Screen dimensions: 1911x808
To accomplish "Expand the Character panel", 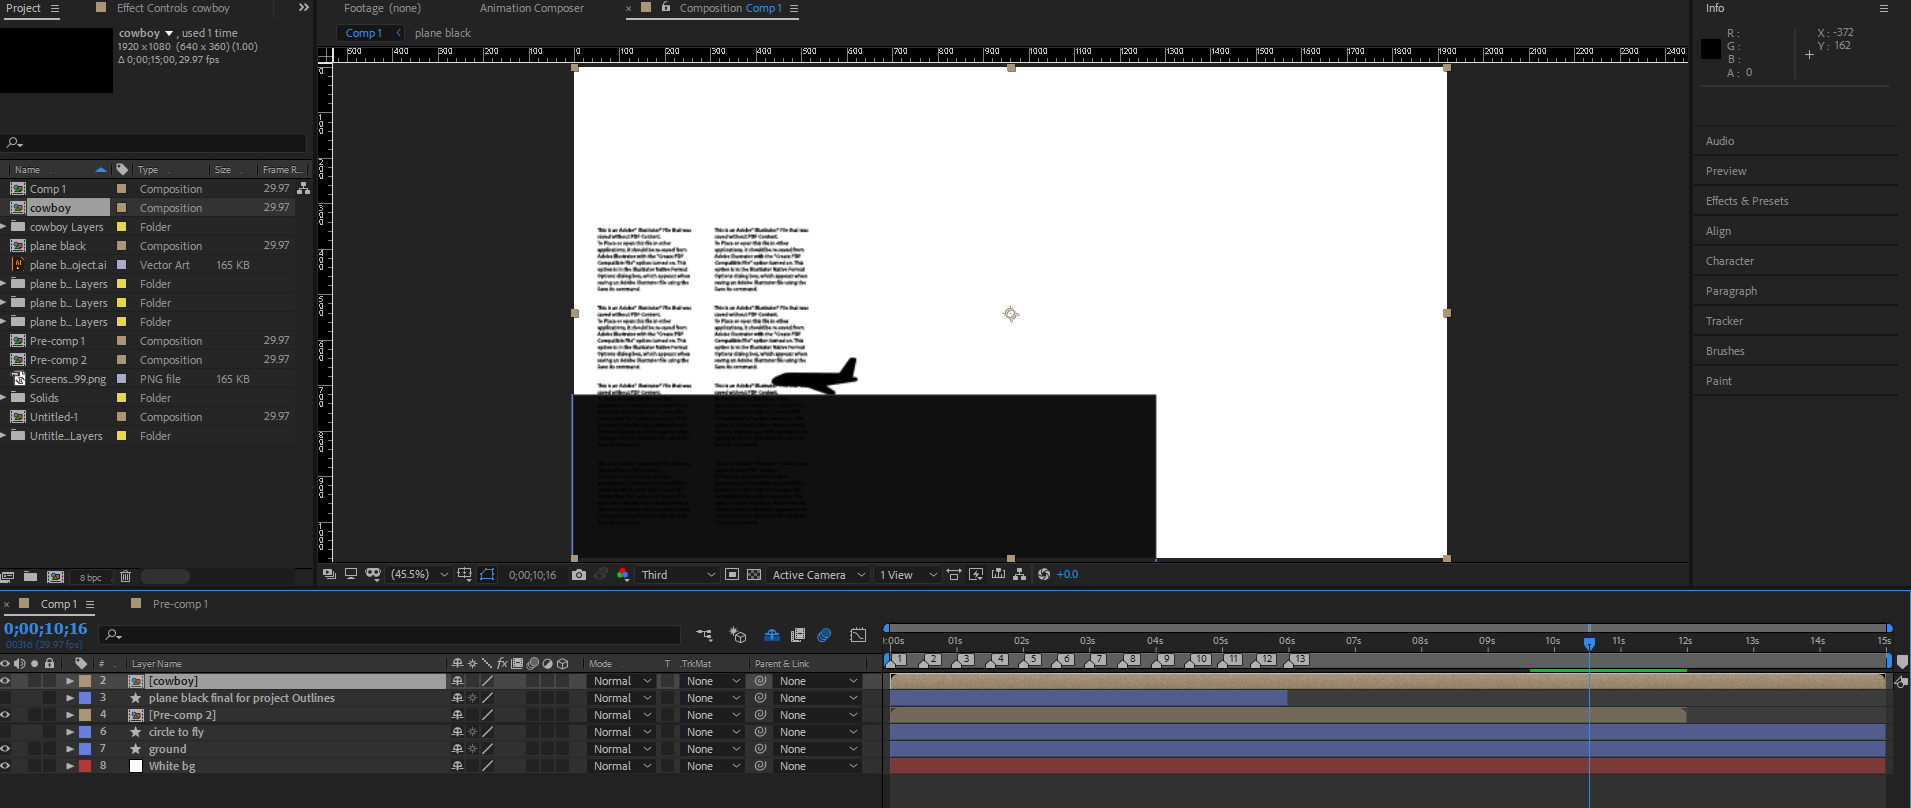I will pyautogui.click(x=1730, y=261).
